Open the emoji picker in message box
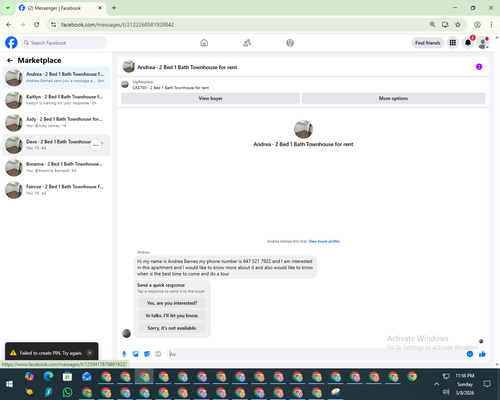500x400 pixels. pos(470,354)
